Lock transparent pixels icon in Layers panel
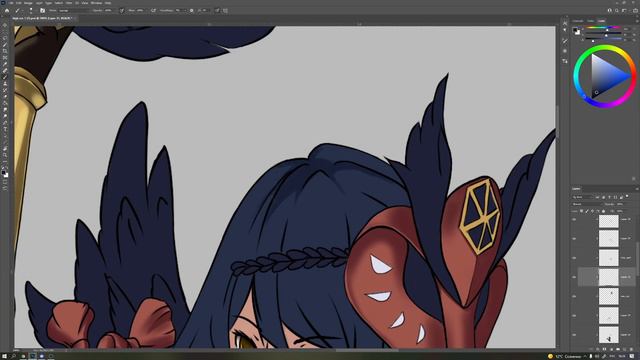 coord(581,211)
